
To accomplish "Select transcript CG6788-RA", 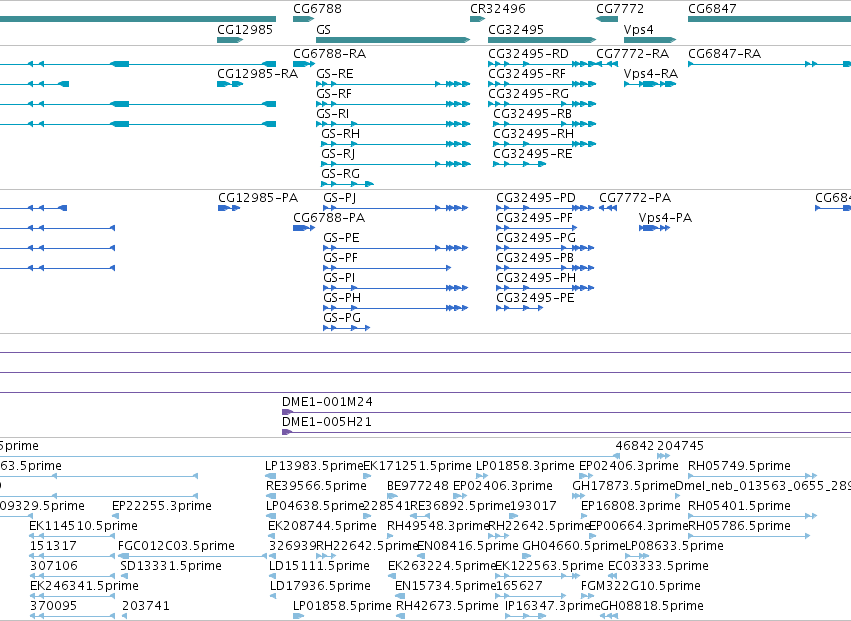I will [329, 54].
